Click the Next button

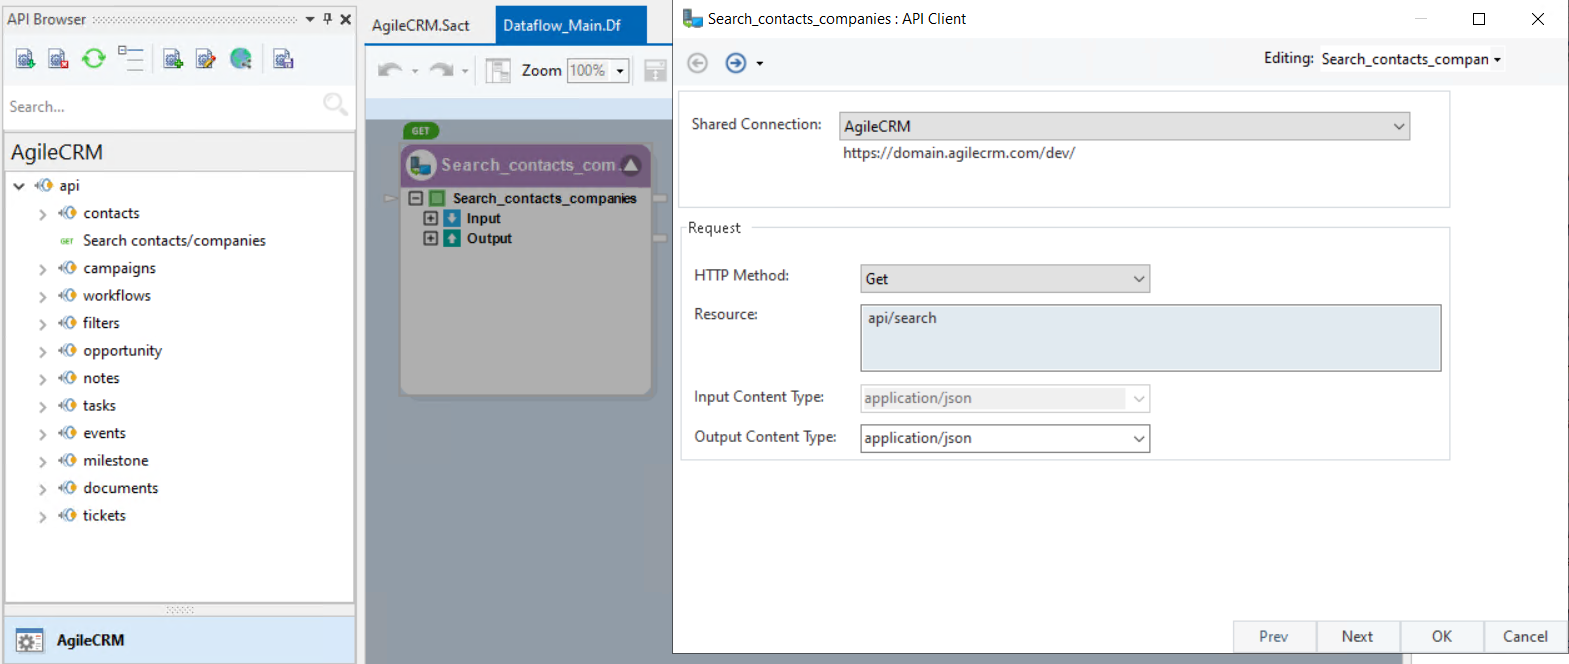[1356, 636]
